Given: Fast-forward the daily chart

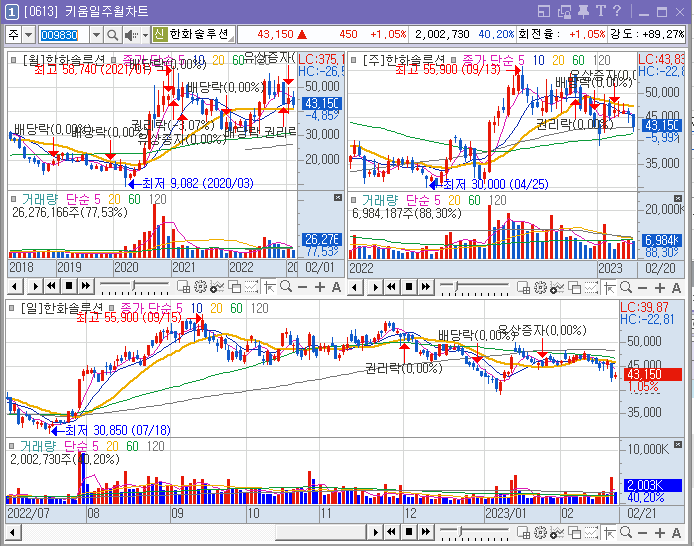Looking at the screenshot, I should point(426,532).
